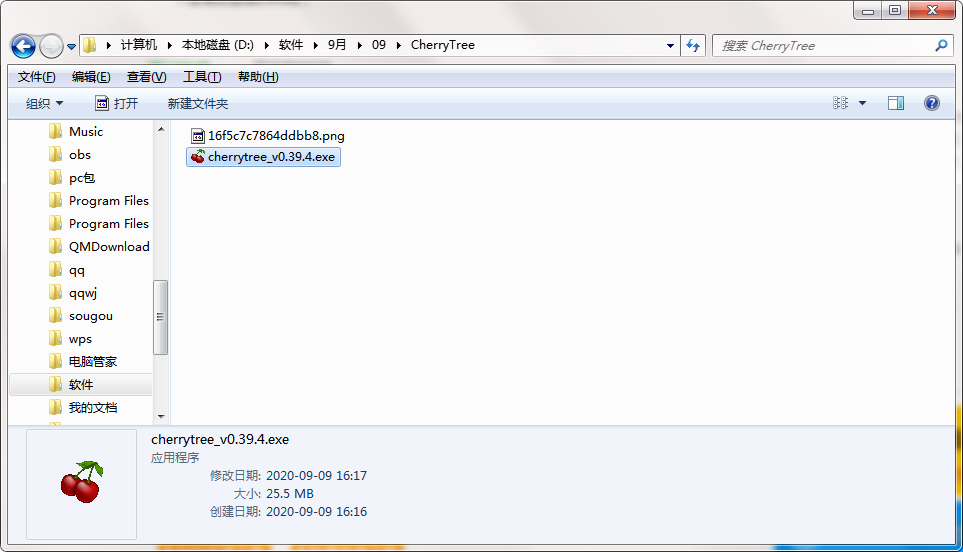This screenshot has height=552, width=963.
Task: Select the wps folder in sidebar
Action: click(80, 339)
